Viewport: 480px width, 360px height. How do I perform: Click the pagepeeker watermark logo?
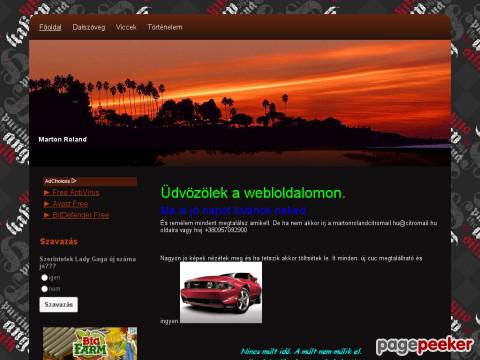click(x=424, y=346)
